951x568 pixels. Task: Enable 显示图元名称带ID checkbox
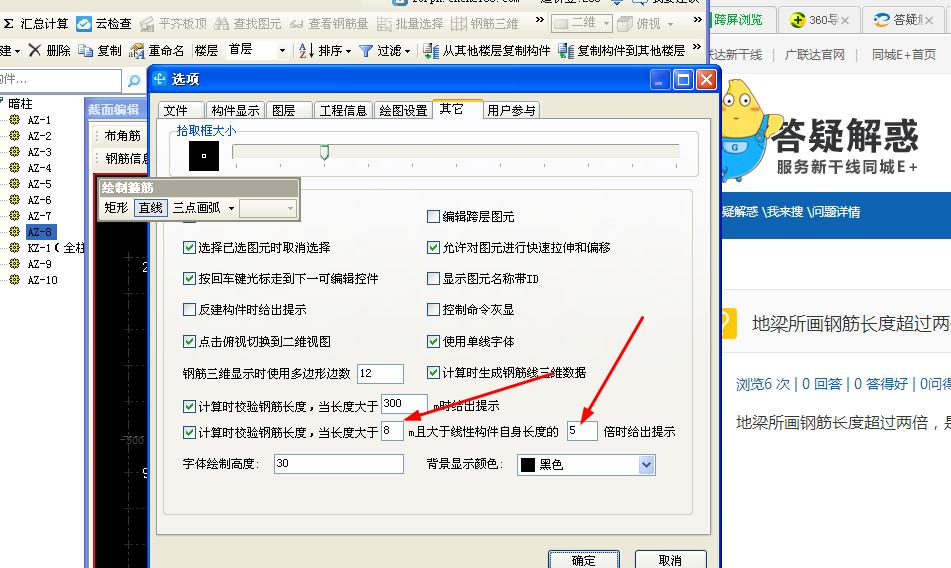coord(433,278)
